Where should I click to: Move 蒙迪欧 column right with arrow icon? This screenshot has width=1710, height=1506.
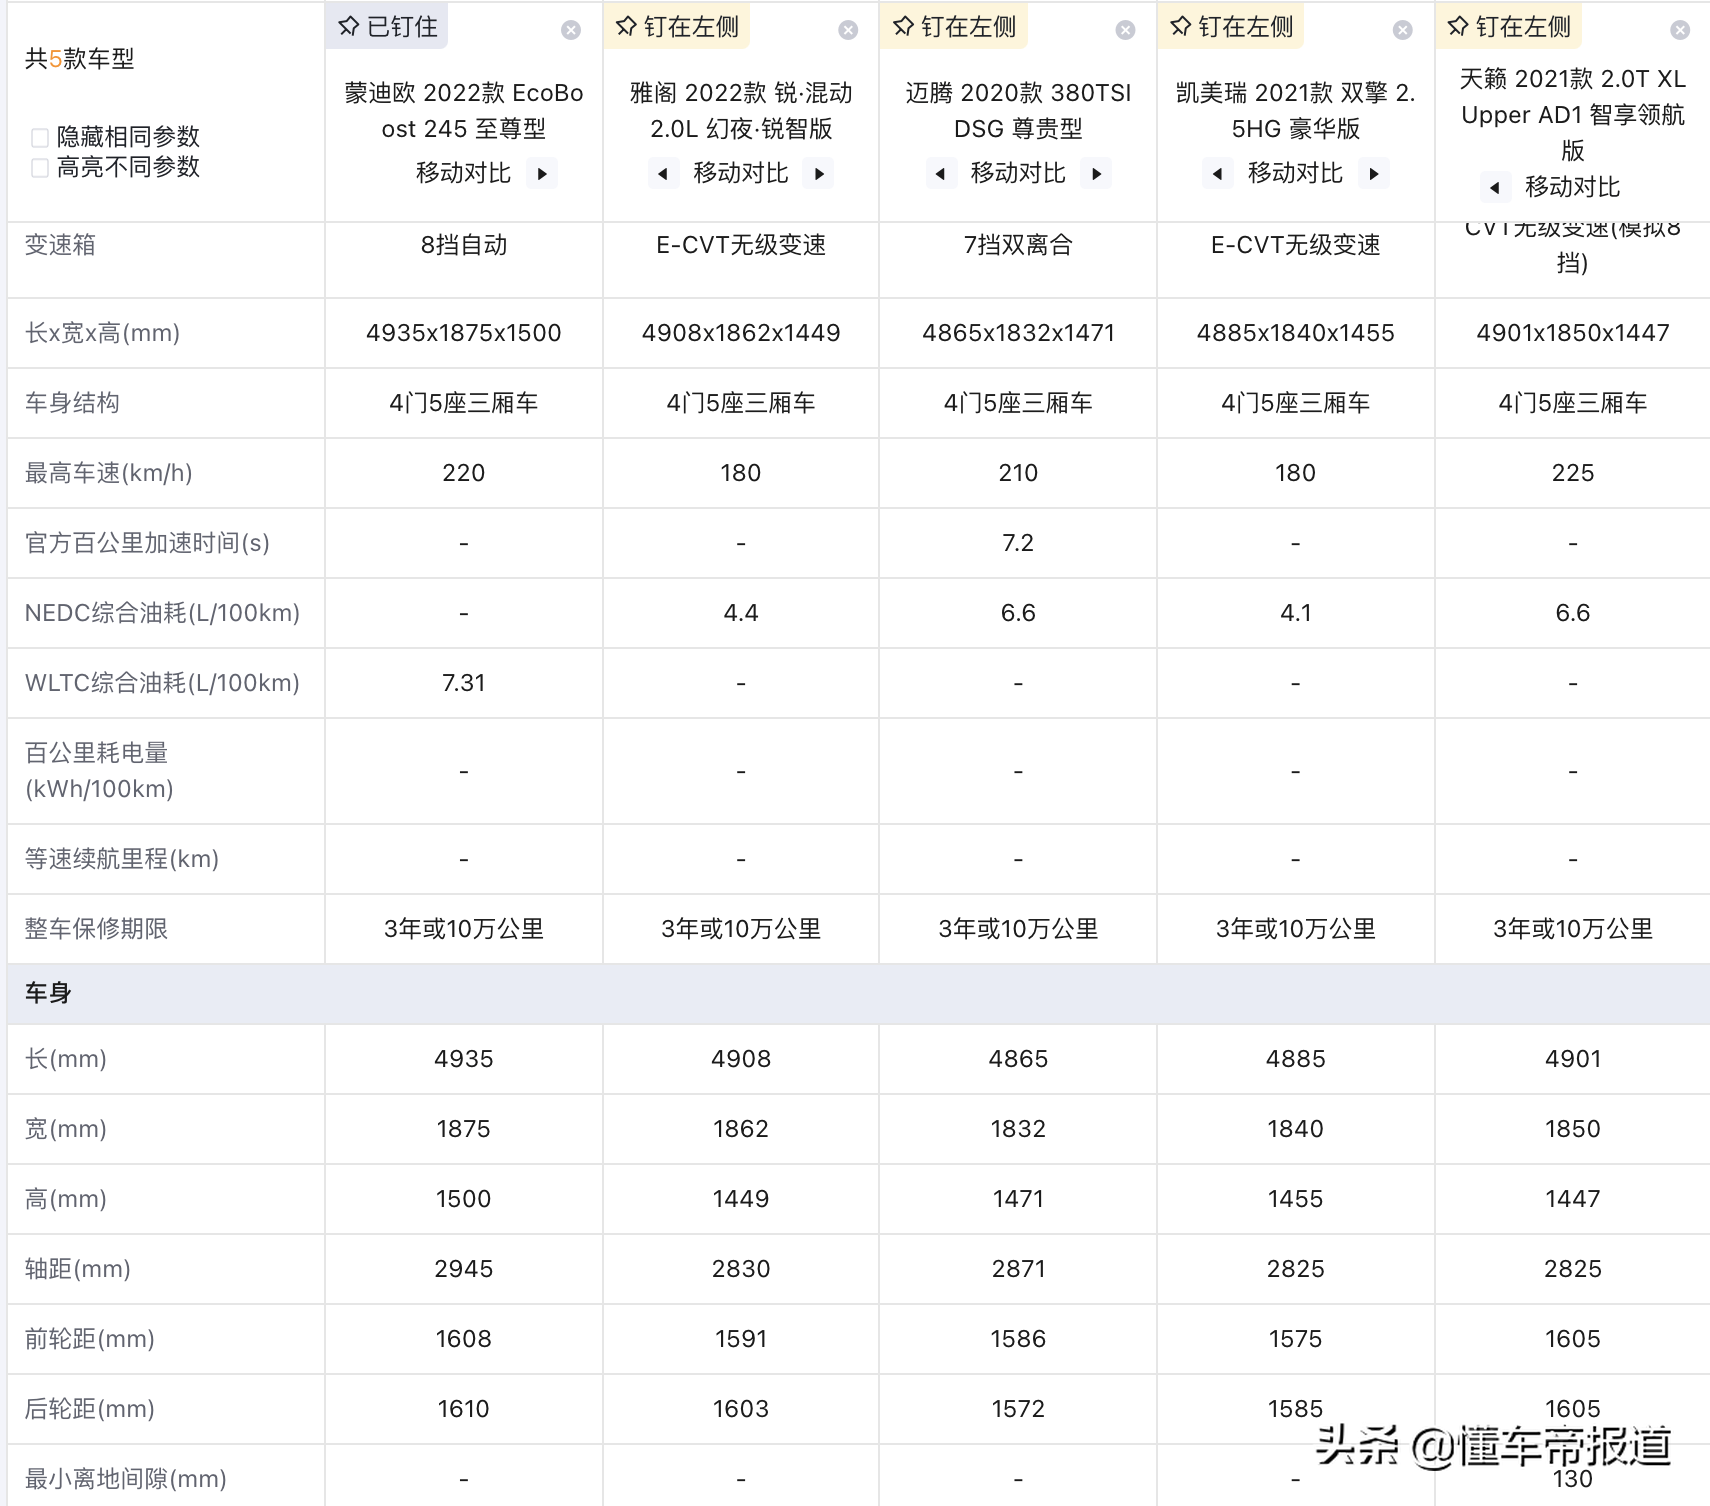tap(542, 174)
